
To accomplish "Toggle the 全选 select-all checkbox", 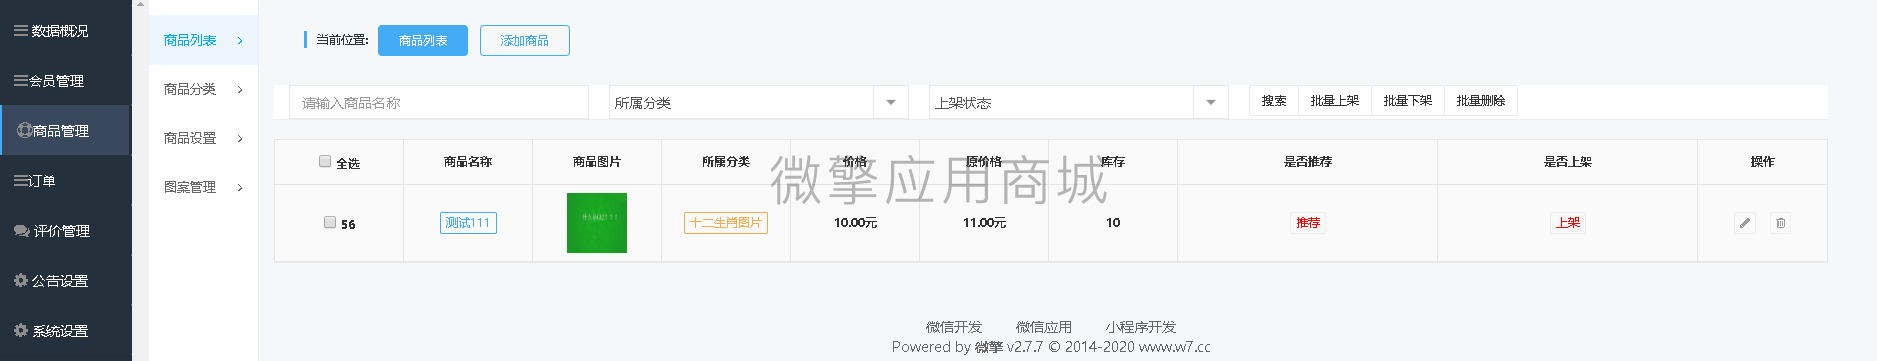I will (325, 161).
